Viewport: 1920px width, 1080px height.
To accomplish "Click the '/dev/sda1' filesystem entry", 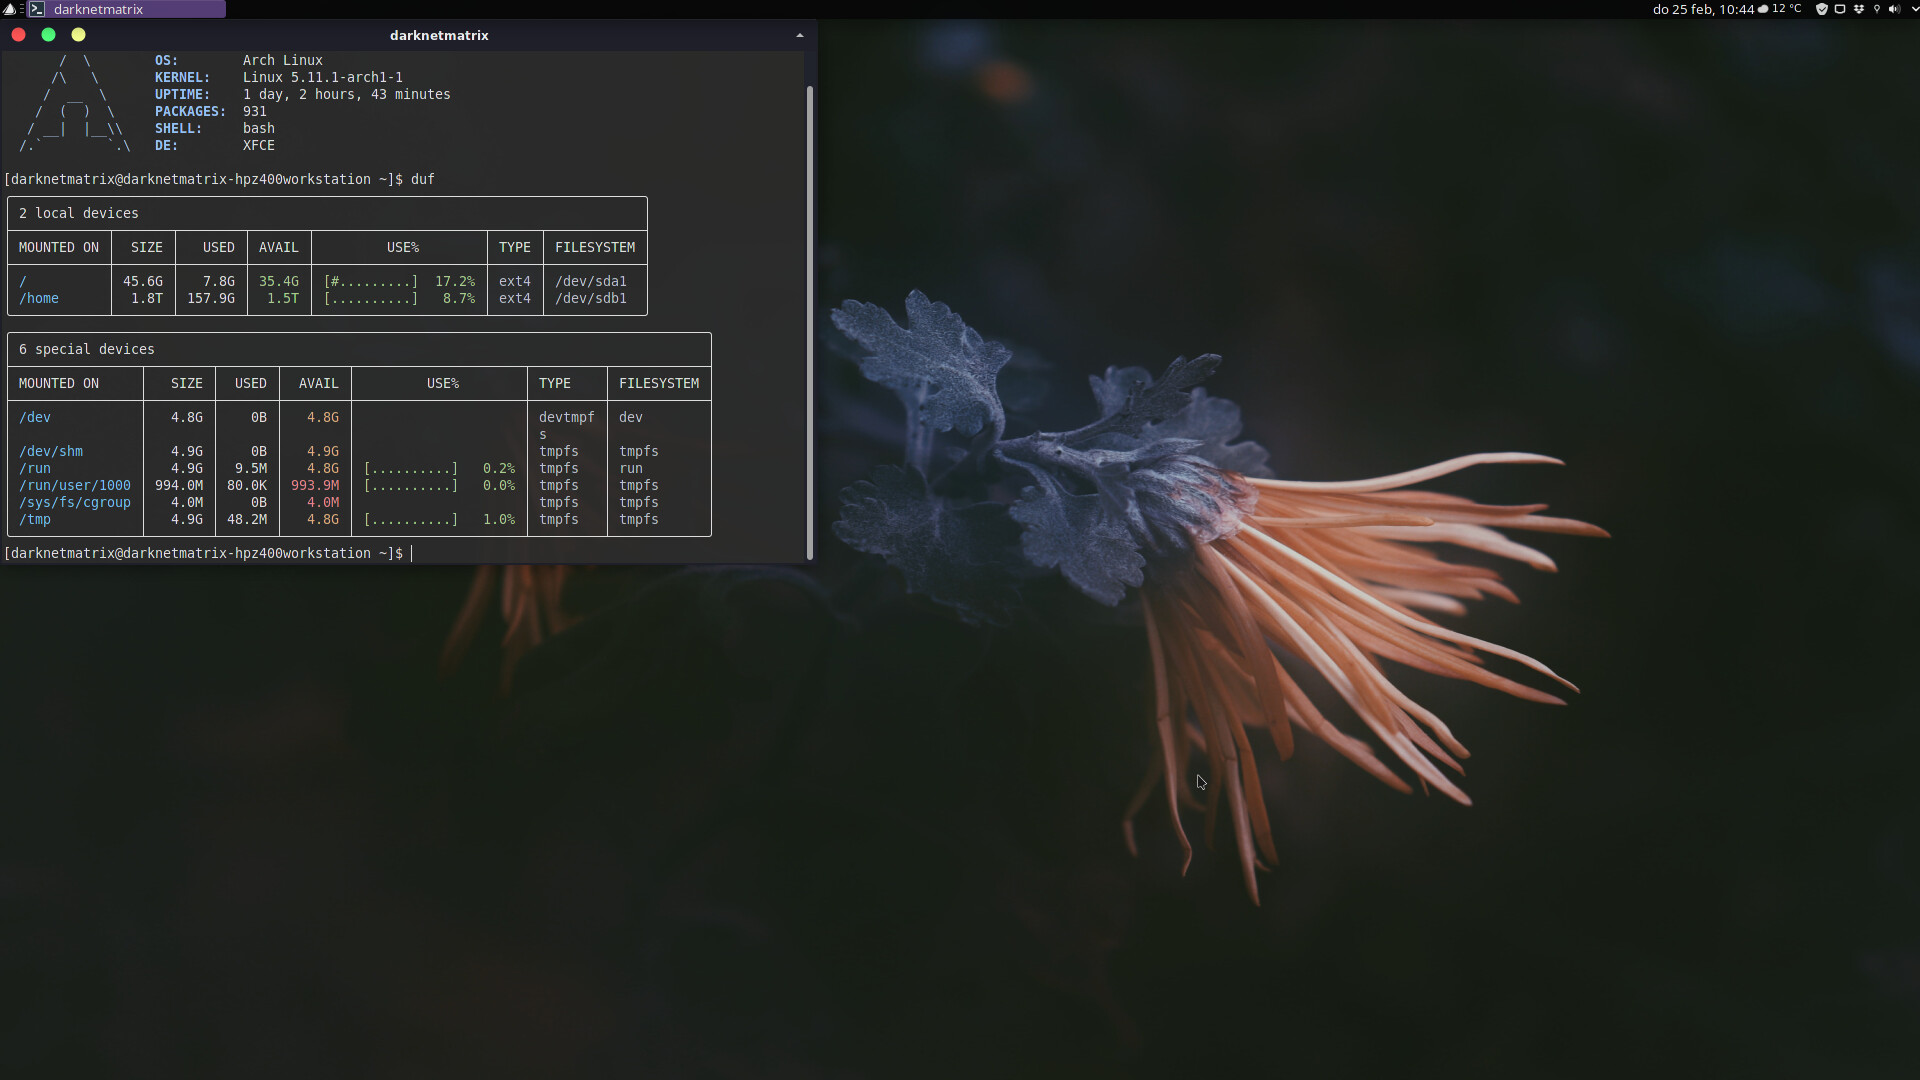I will 590,281.
